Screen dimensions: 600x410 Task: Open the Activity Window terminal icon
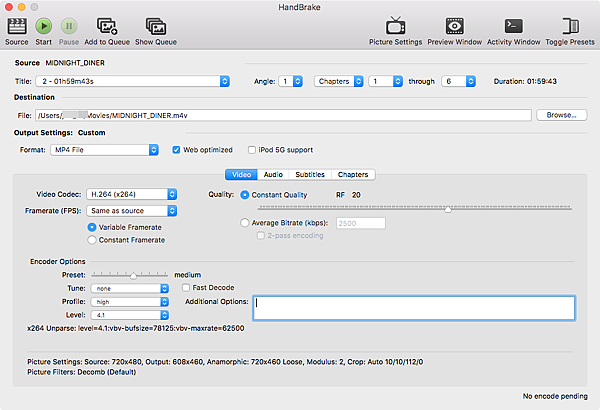coord(514,26)
